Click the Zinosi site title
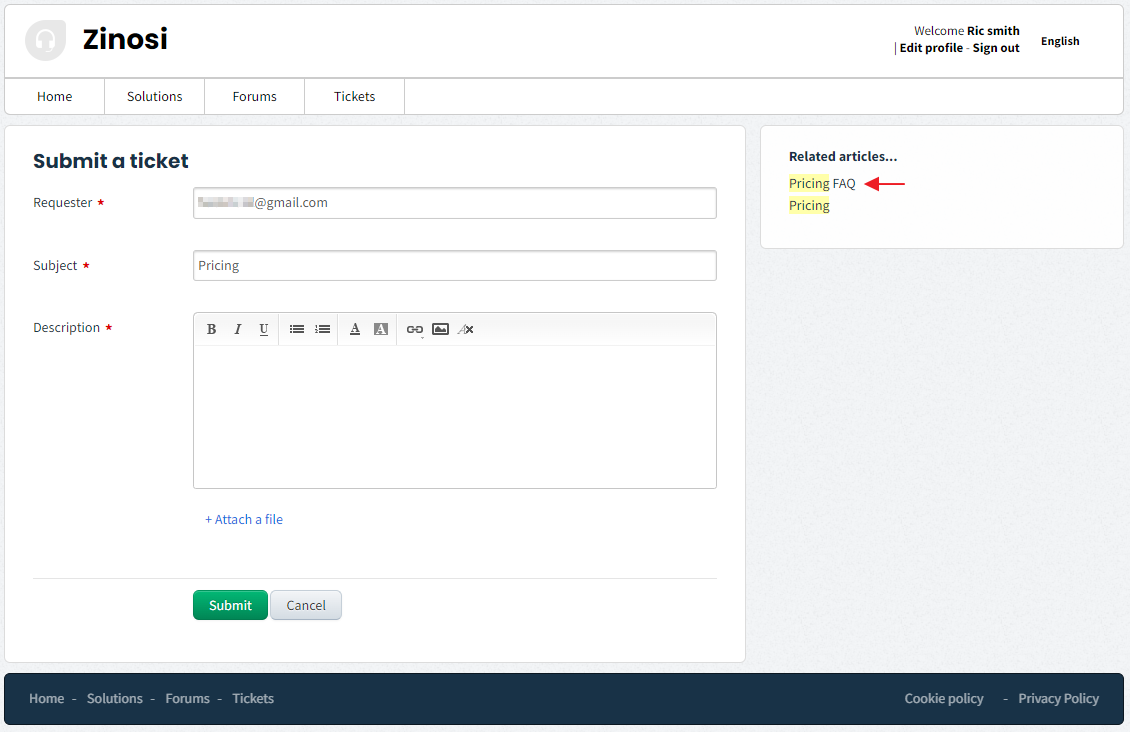The width and height of the screenshot is (1130, 732). pos(125,39)
